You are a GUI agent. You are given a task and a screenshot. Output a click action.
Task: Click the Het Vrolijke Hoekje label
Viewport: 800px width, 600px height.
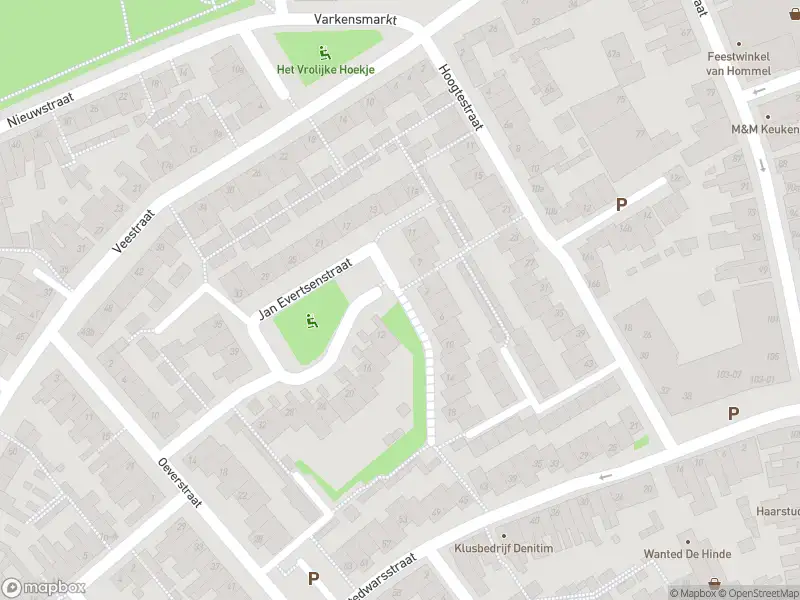pyautogui.click(x=326, y=69)
